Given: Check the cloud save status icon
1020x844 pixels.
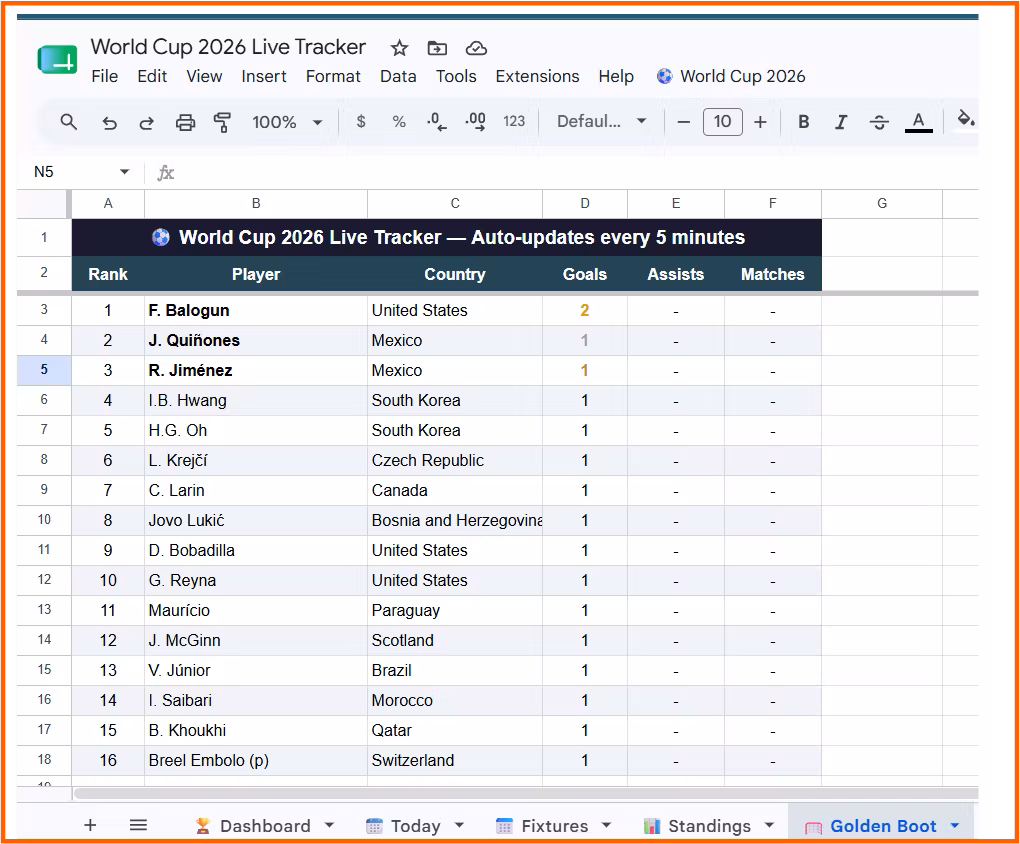Looking at the screenshot, I should [x=476, y=48].
